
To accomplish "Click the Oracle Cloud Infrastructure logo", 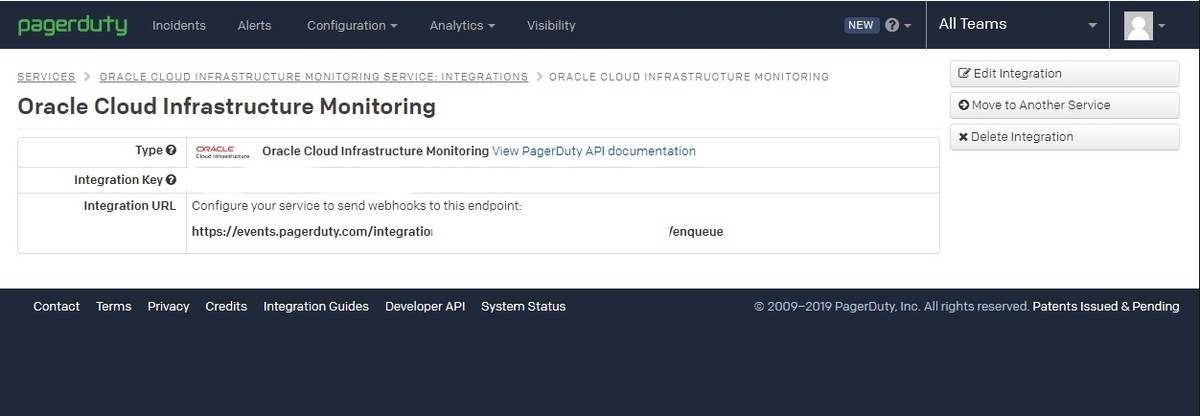I will click(222, 151).
